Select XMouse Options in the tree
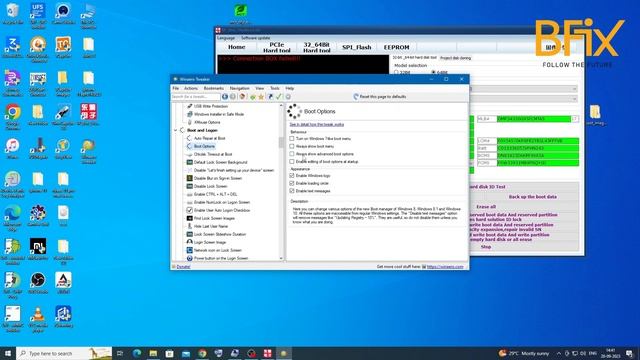 [x=207, y=122]
